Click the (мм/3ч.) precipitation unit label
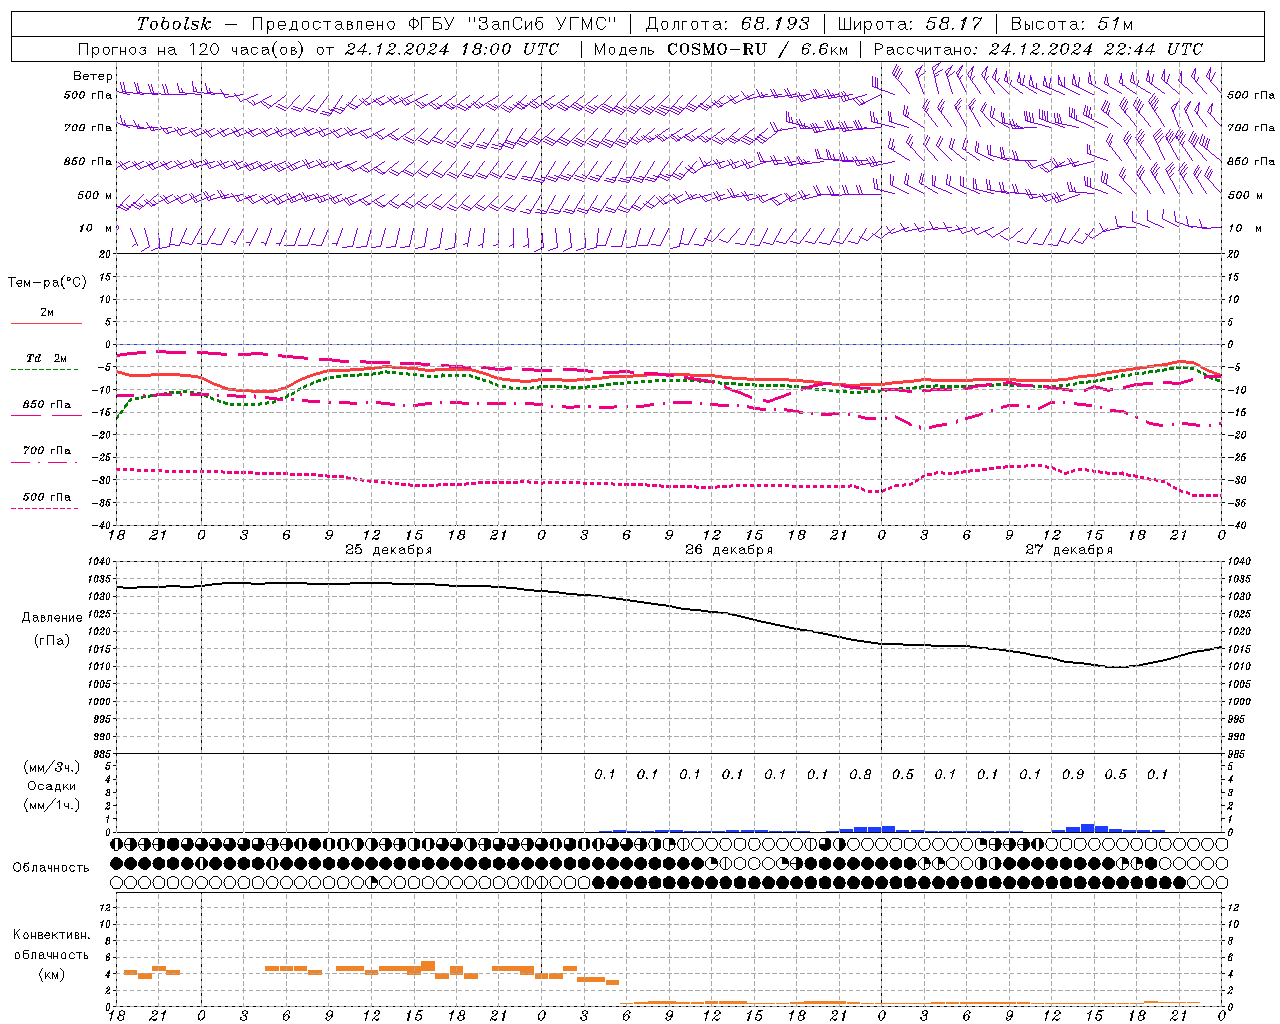The image size is (1280, 1024). pos(52,767)
